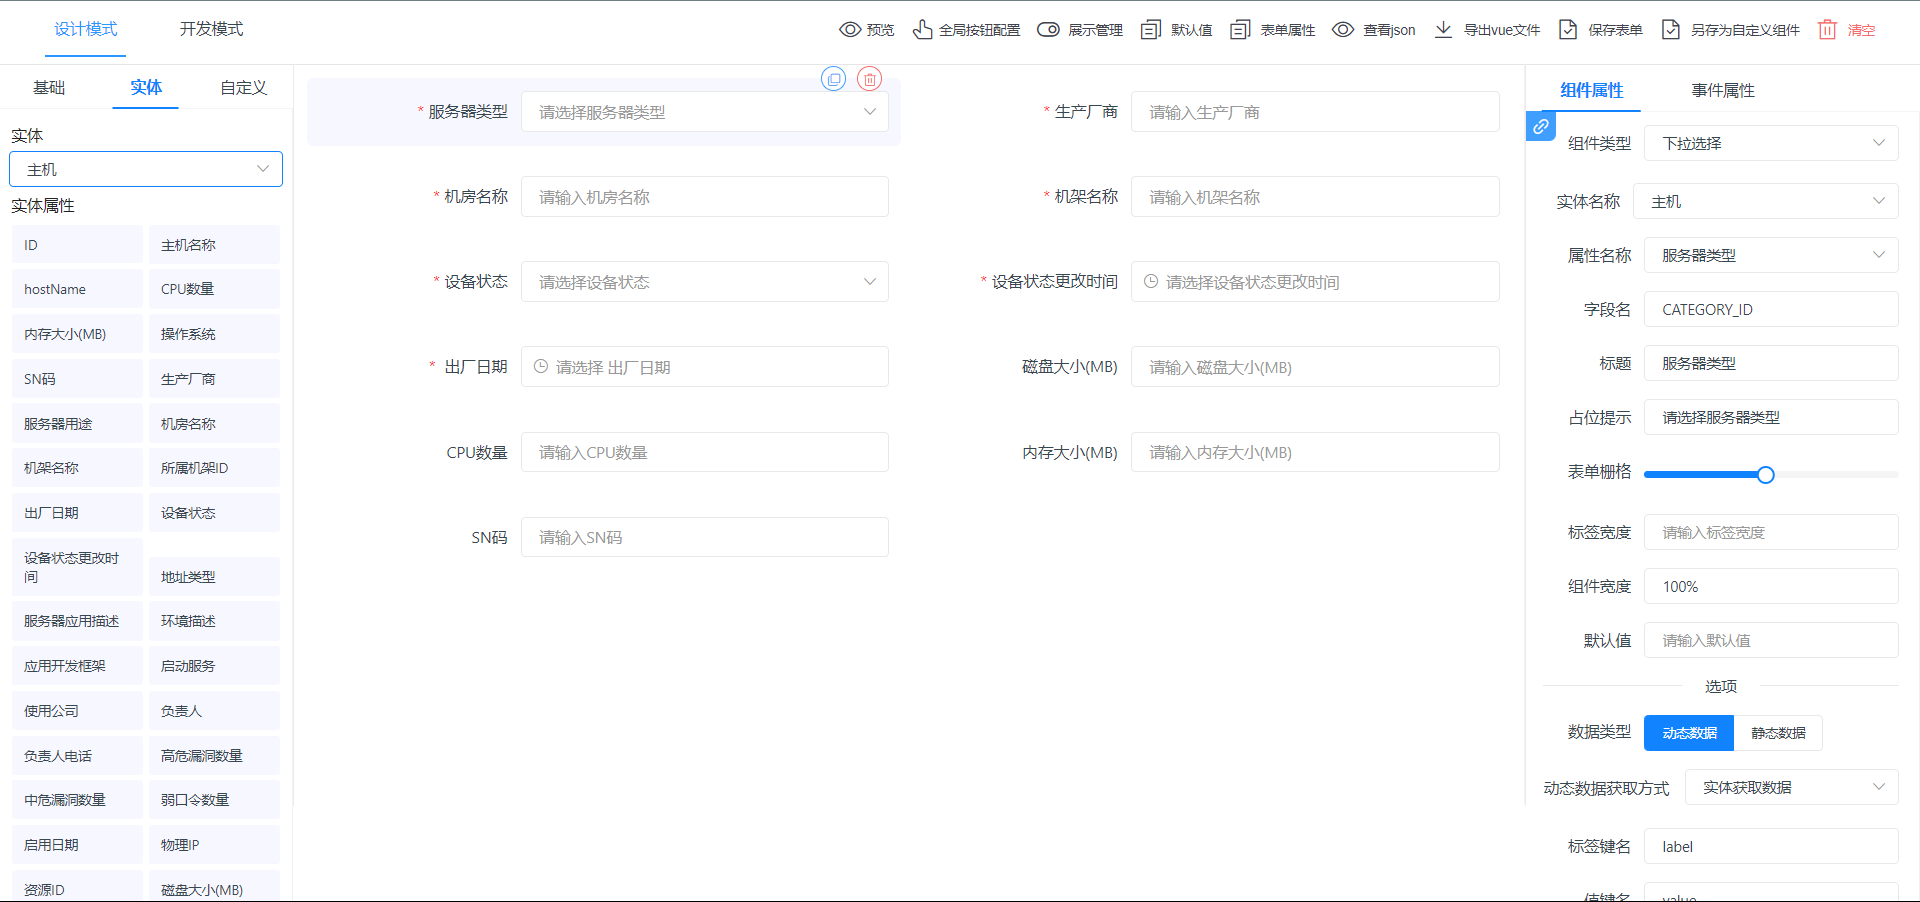The width and height of the screenshot is (1920, 902).
Task: Click the 保存表单 icon
Action: 1568,30
